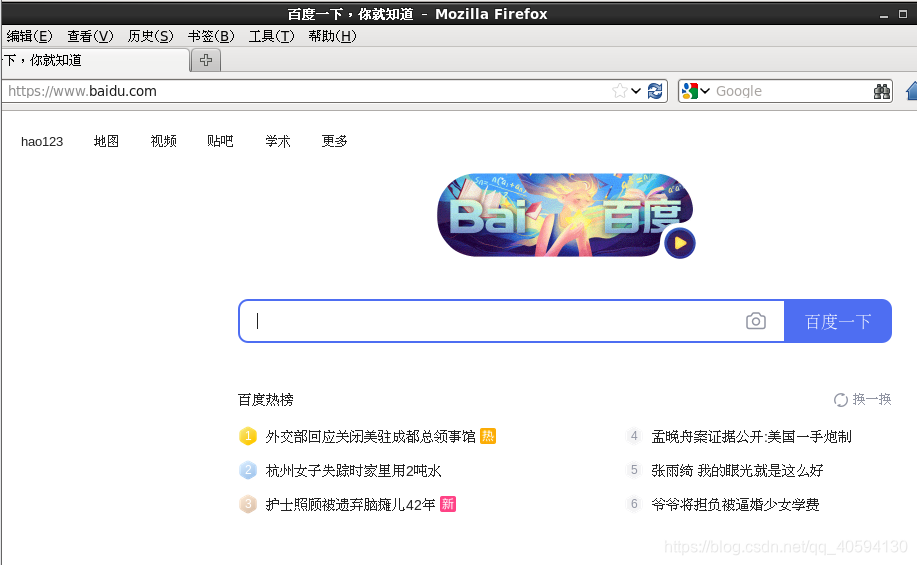Click the home icon beside the search box
The image size is (917, 565).
[912, 91]
